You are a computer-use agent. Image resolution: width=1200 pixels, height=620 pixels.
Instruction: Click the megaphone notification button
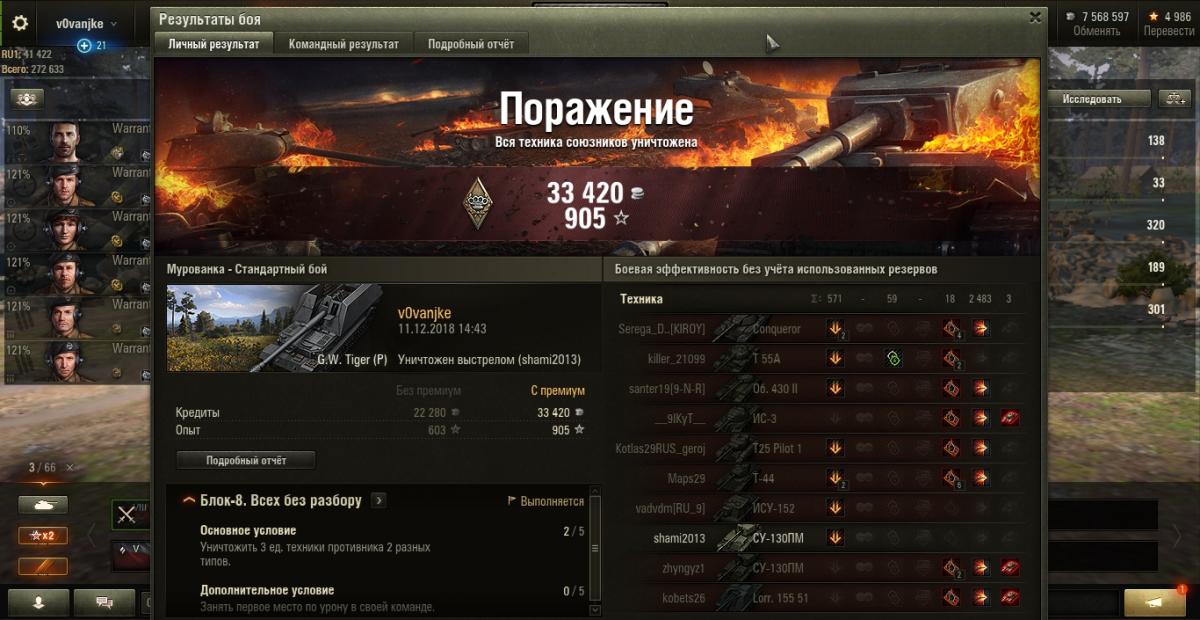[1154, 602]
